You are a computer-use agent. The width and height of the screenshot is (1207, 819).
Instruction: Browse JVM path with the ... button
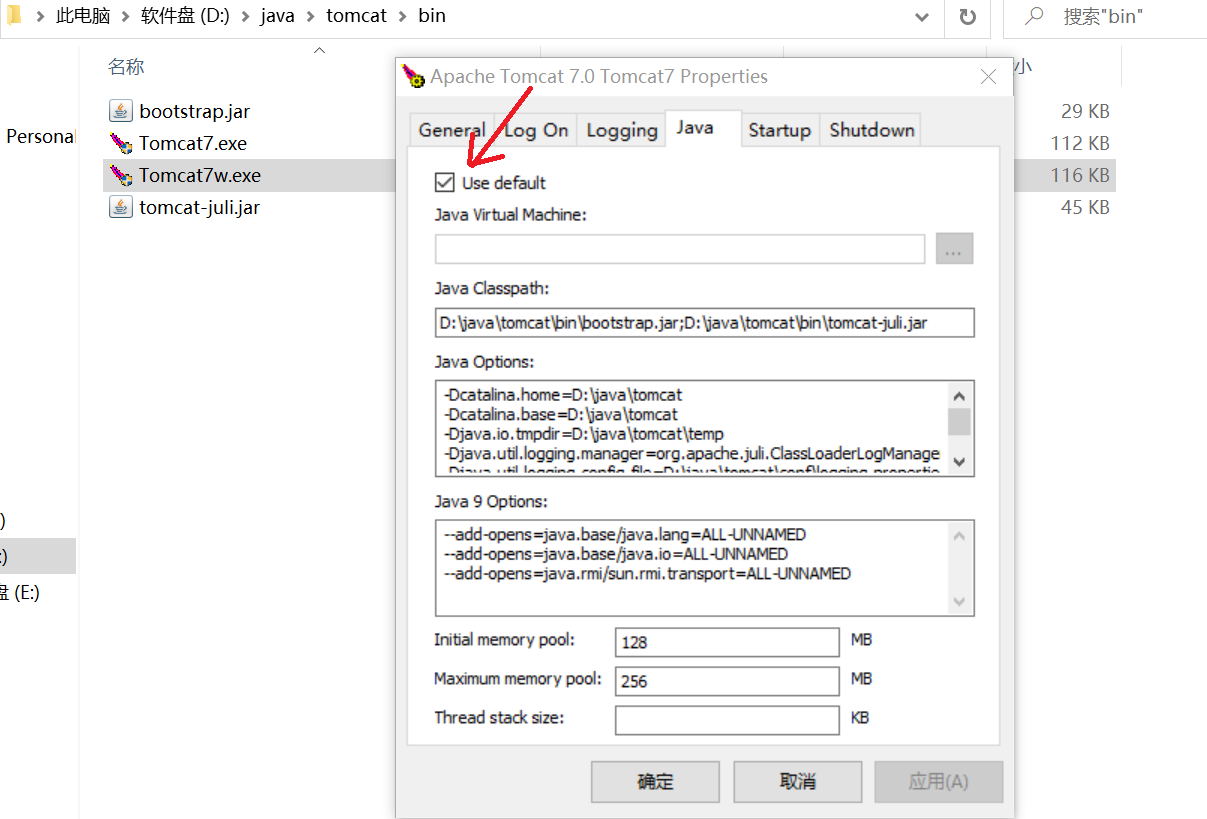point(954,249)
